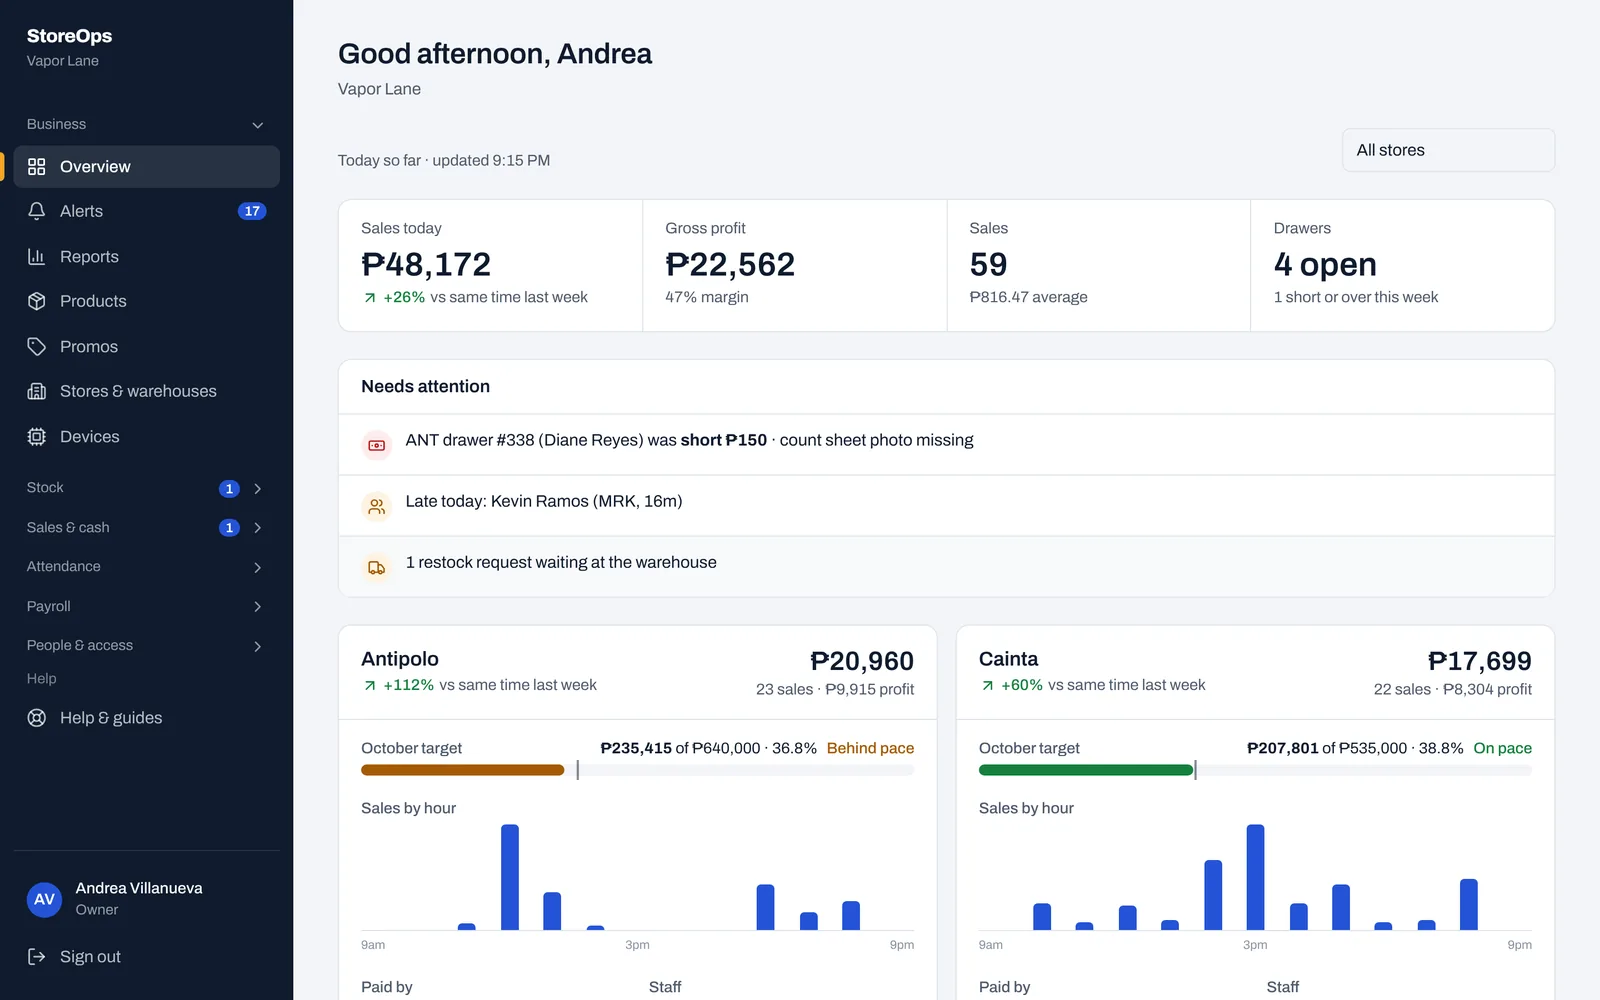
Task: Open Help & guides link
Action: (147, 718)
